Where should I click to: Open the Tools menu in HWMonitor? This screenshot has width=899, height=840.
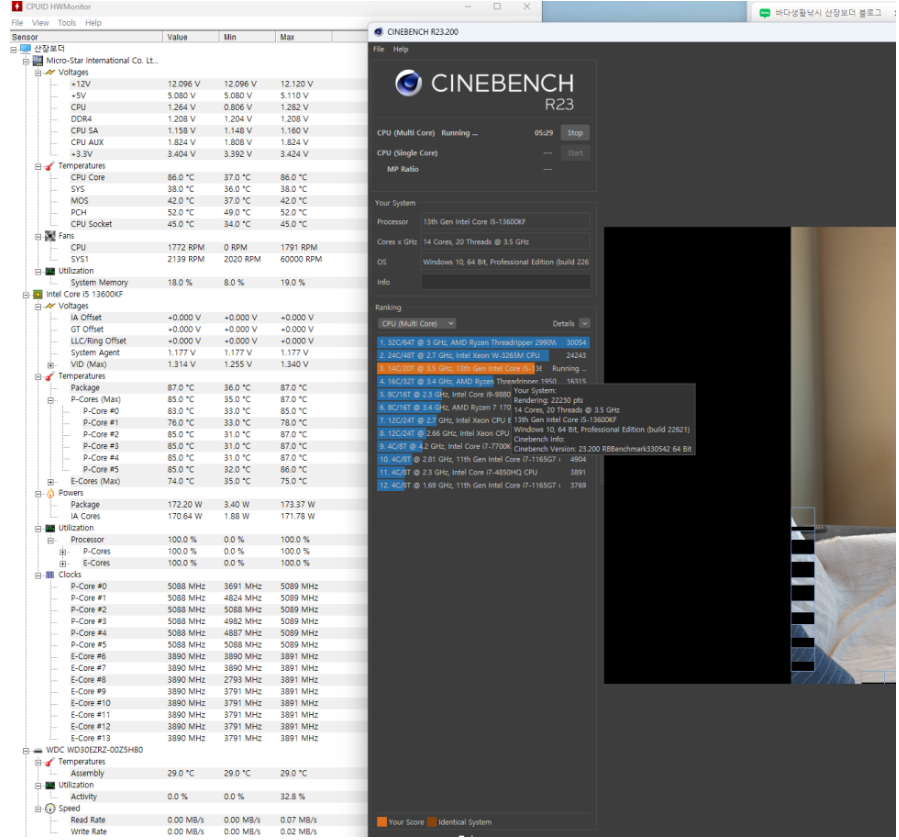coord(67,23)
